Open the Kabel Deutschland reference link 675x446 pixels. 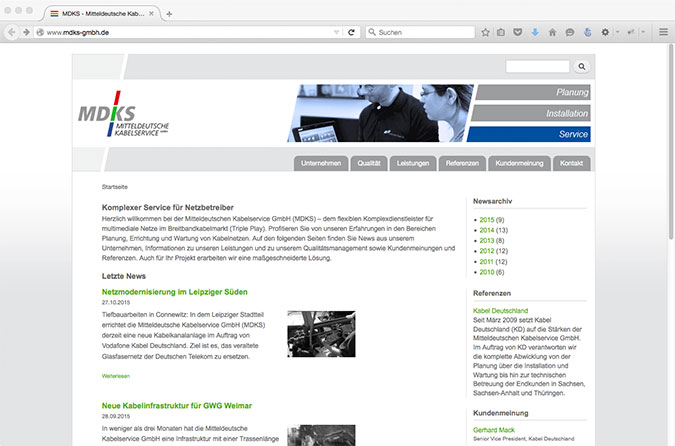point(500,311)
